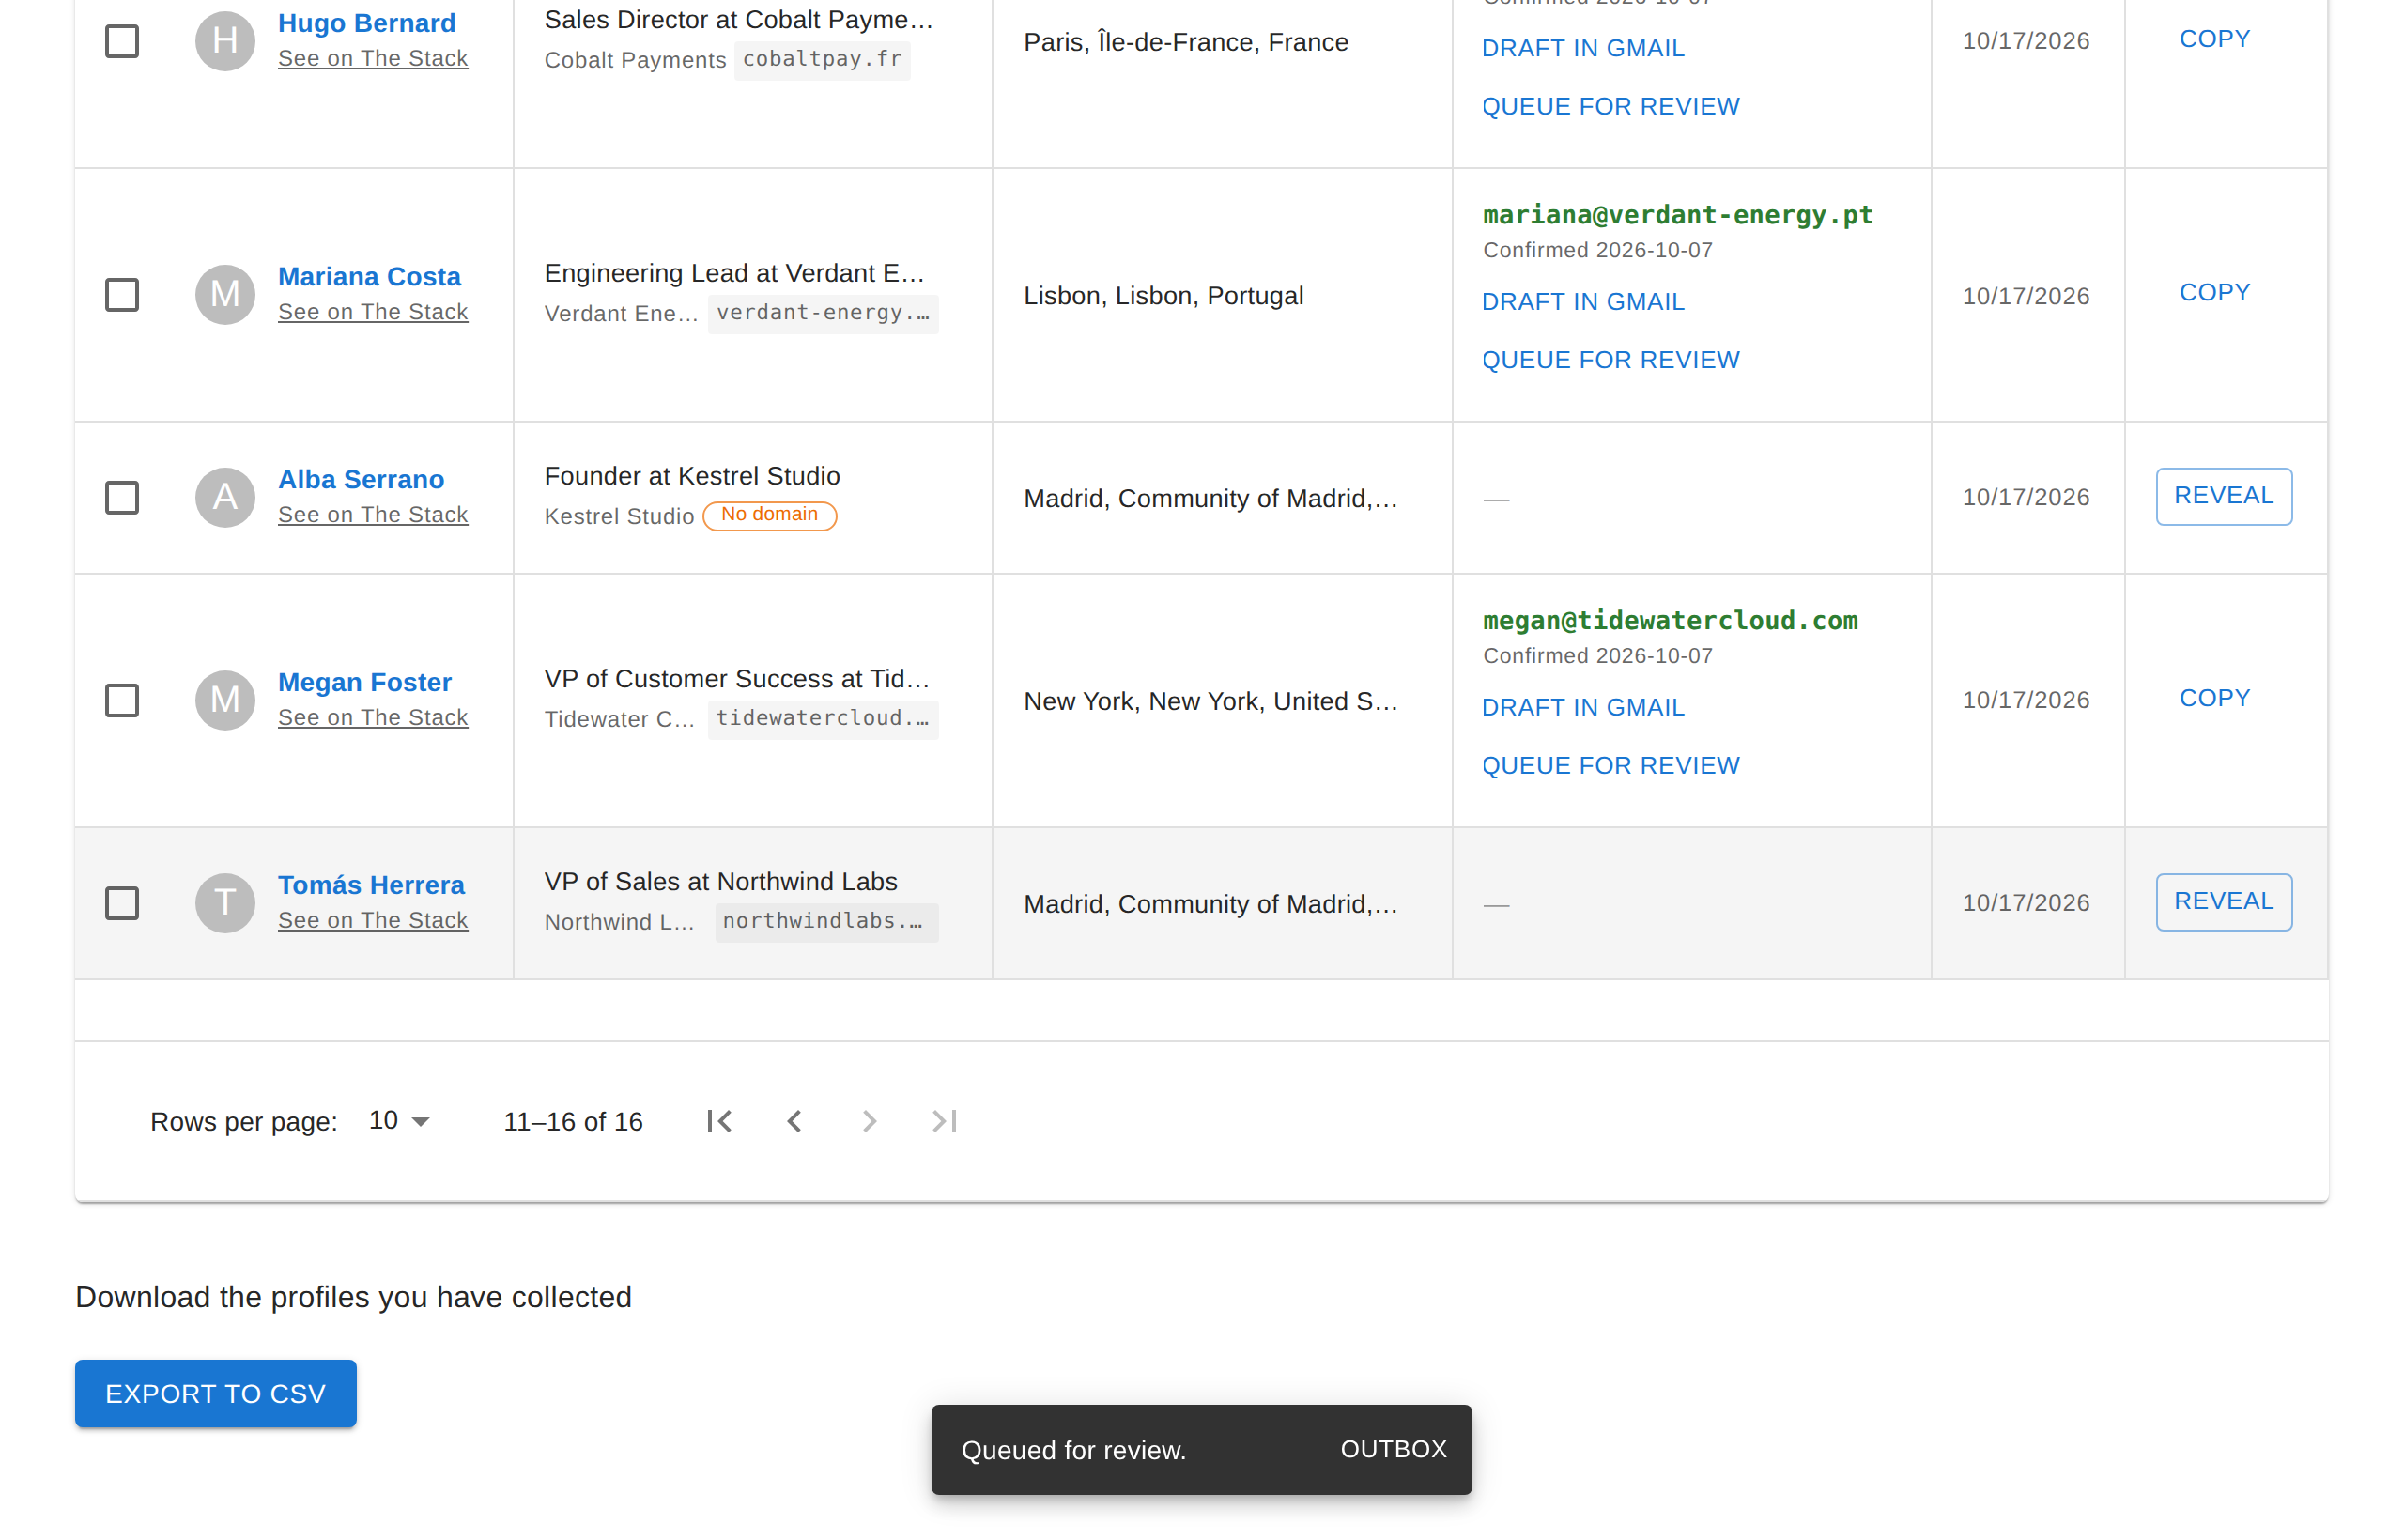
Task: Click 'Engineering Lead at Verdant E…' title
Action: 734,273
